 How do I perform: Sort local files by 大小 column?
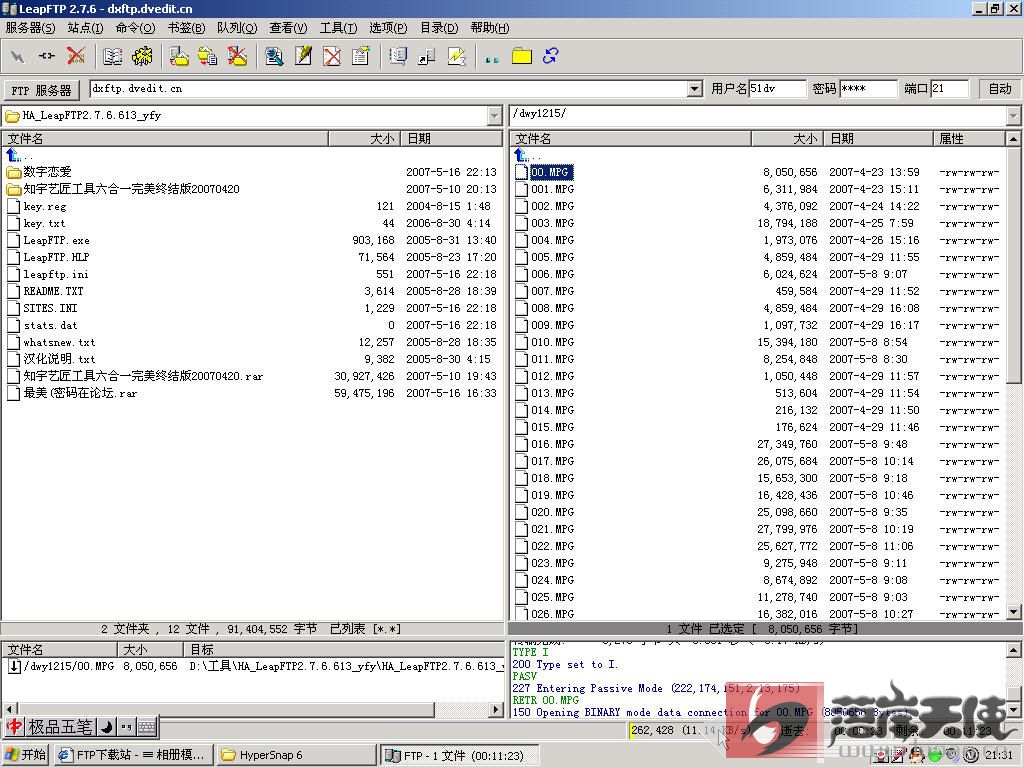[x=364, y=138]
